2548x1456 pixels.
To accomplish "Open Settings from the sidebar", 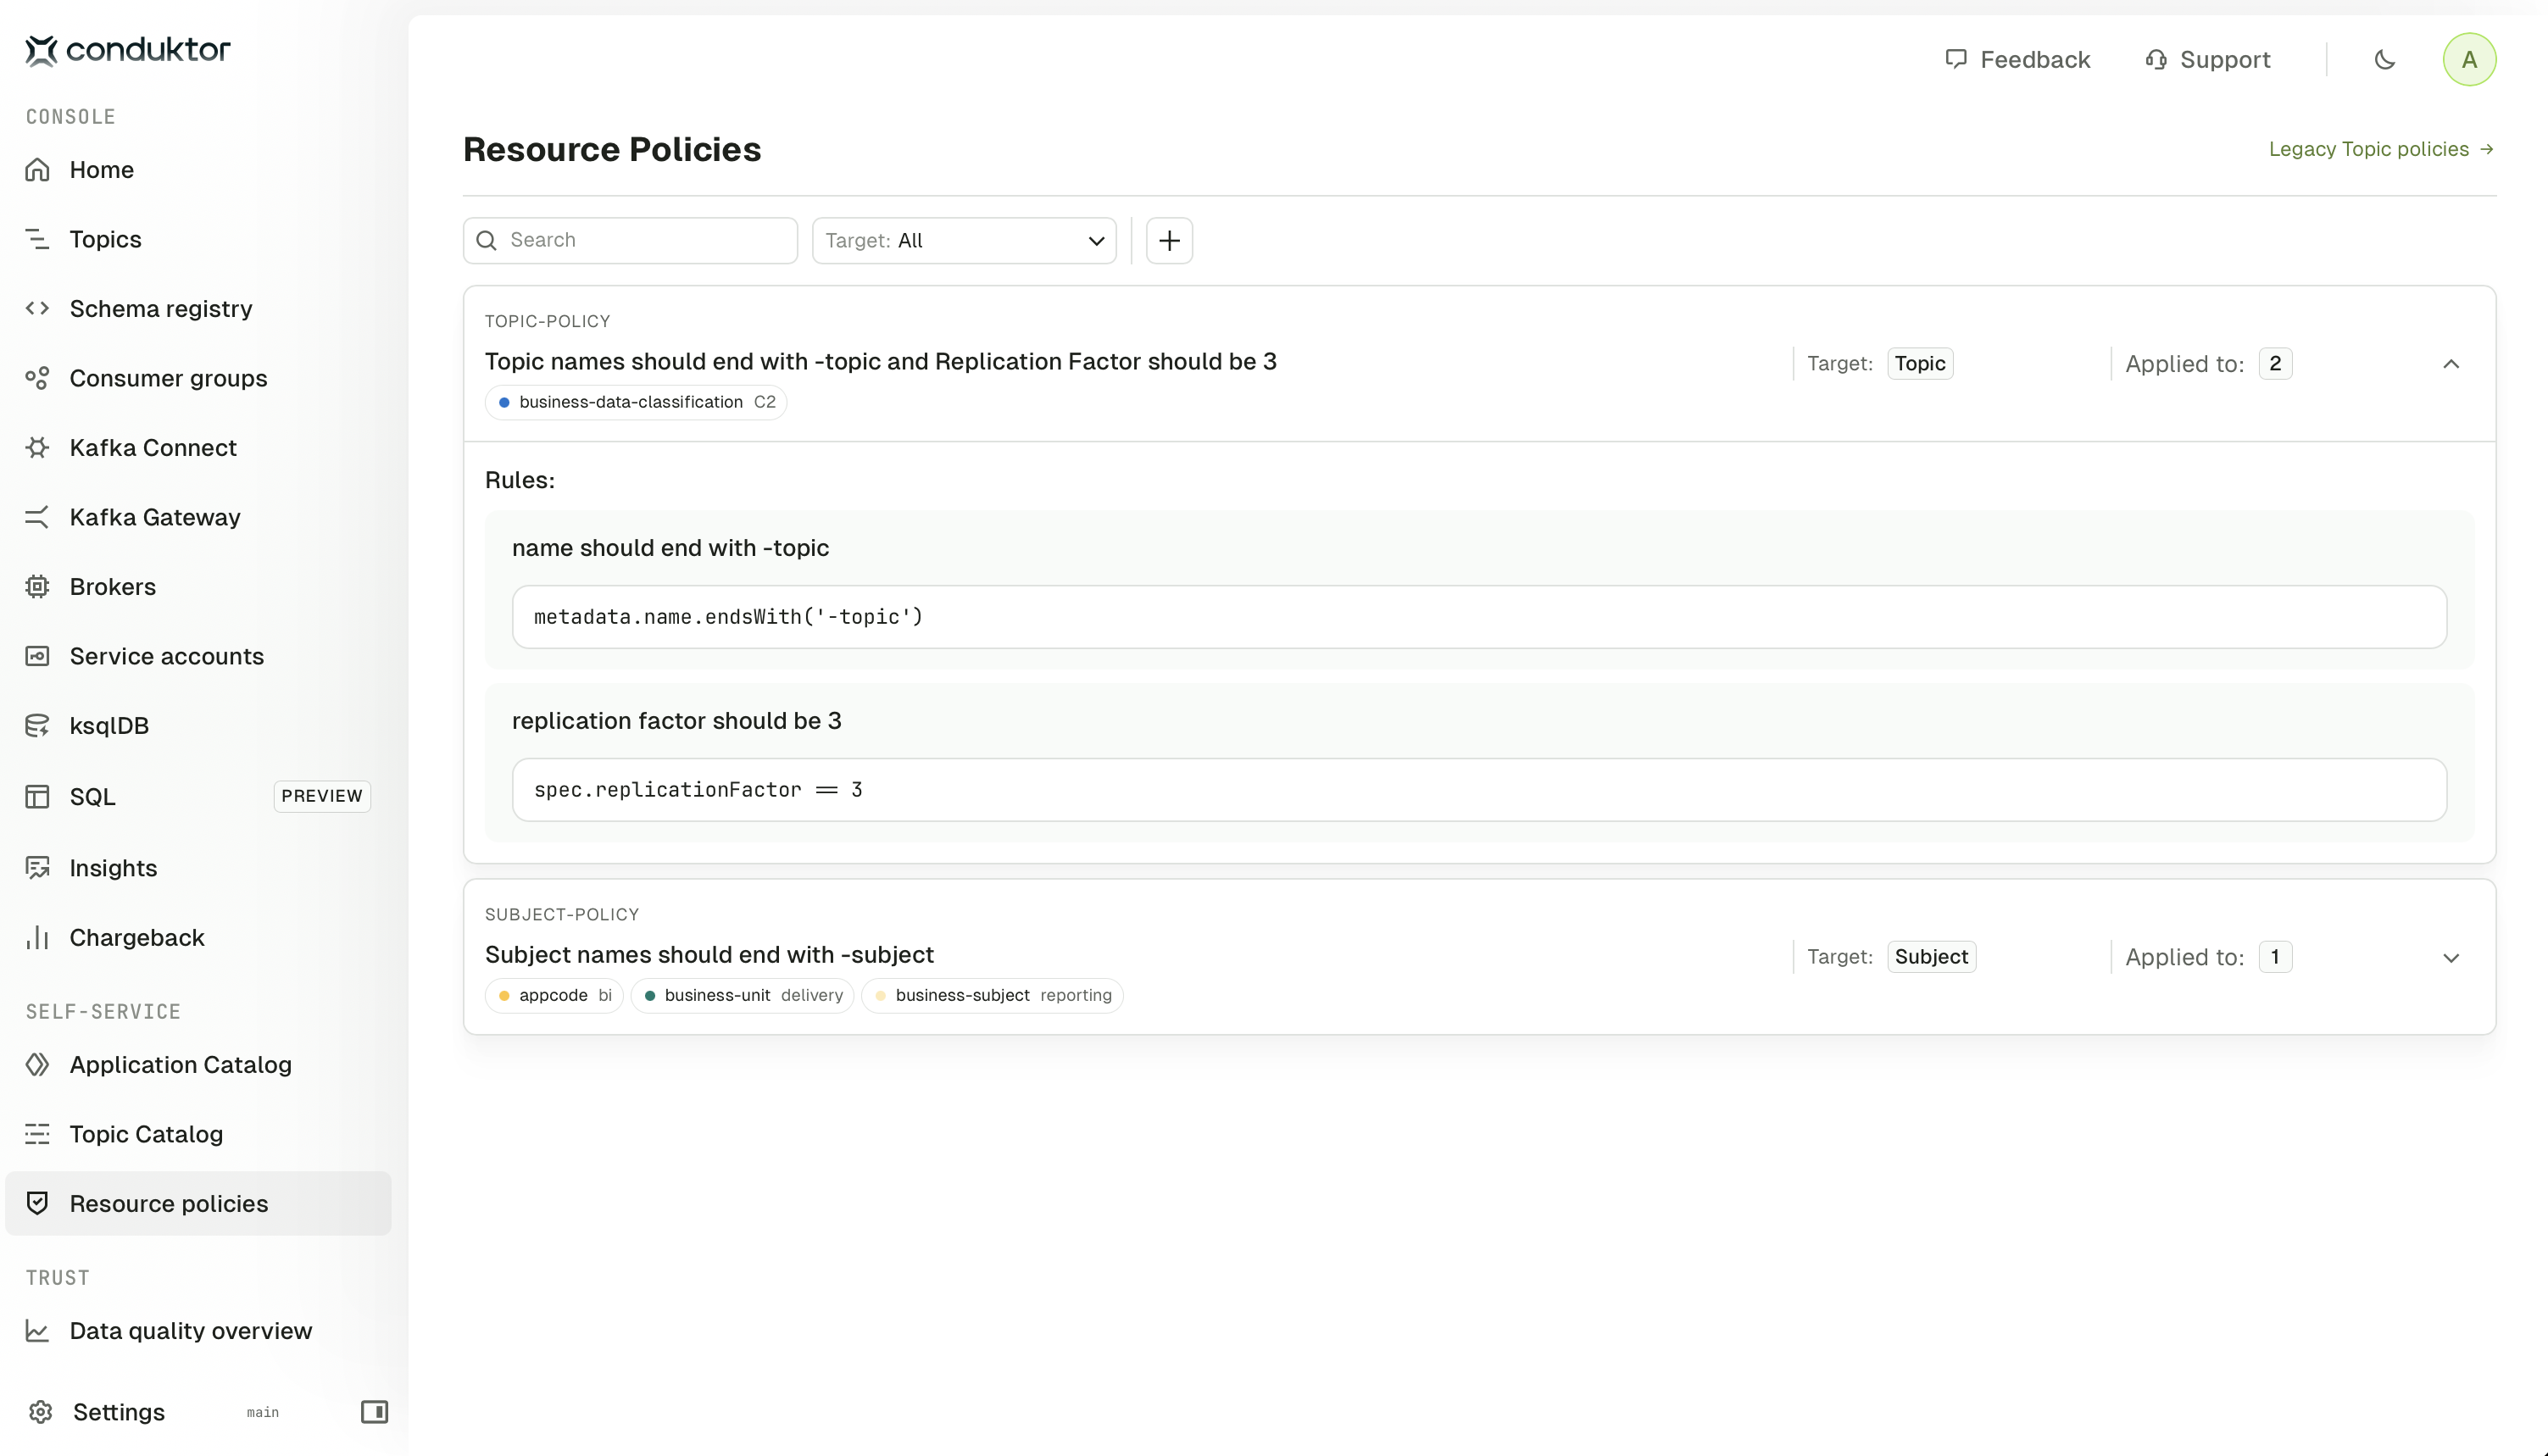I will [x=117, y=1412].
